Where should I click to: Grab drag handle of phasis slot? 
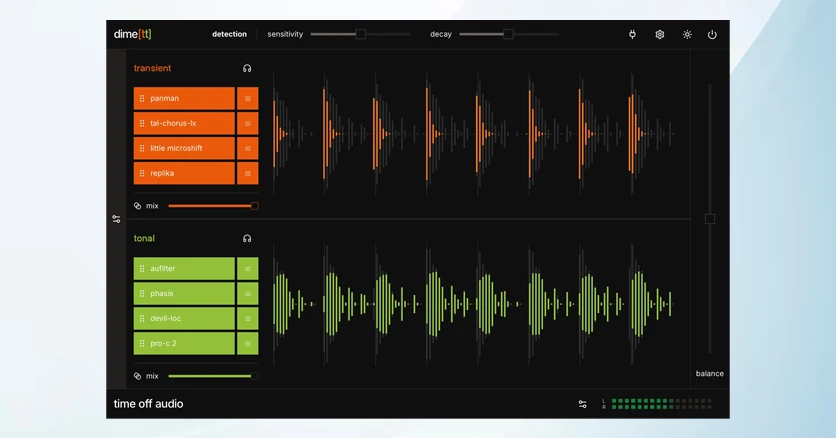click(x=142, y=294)
